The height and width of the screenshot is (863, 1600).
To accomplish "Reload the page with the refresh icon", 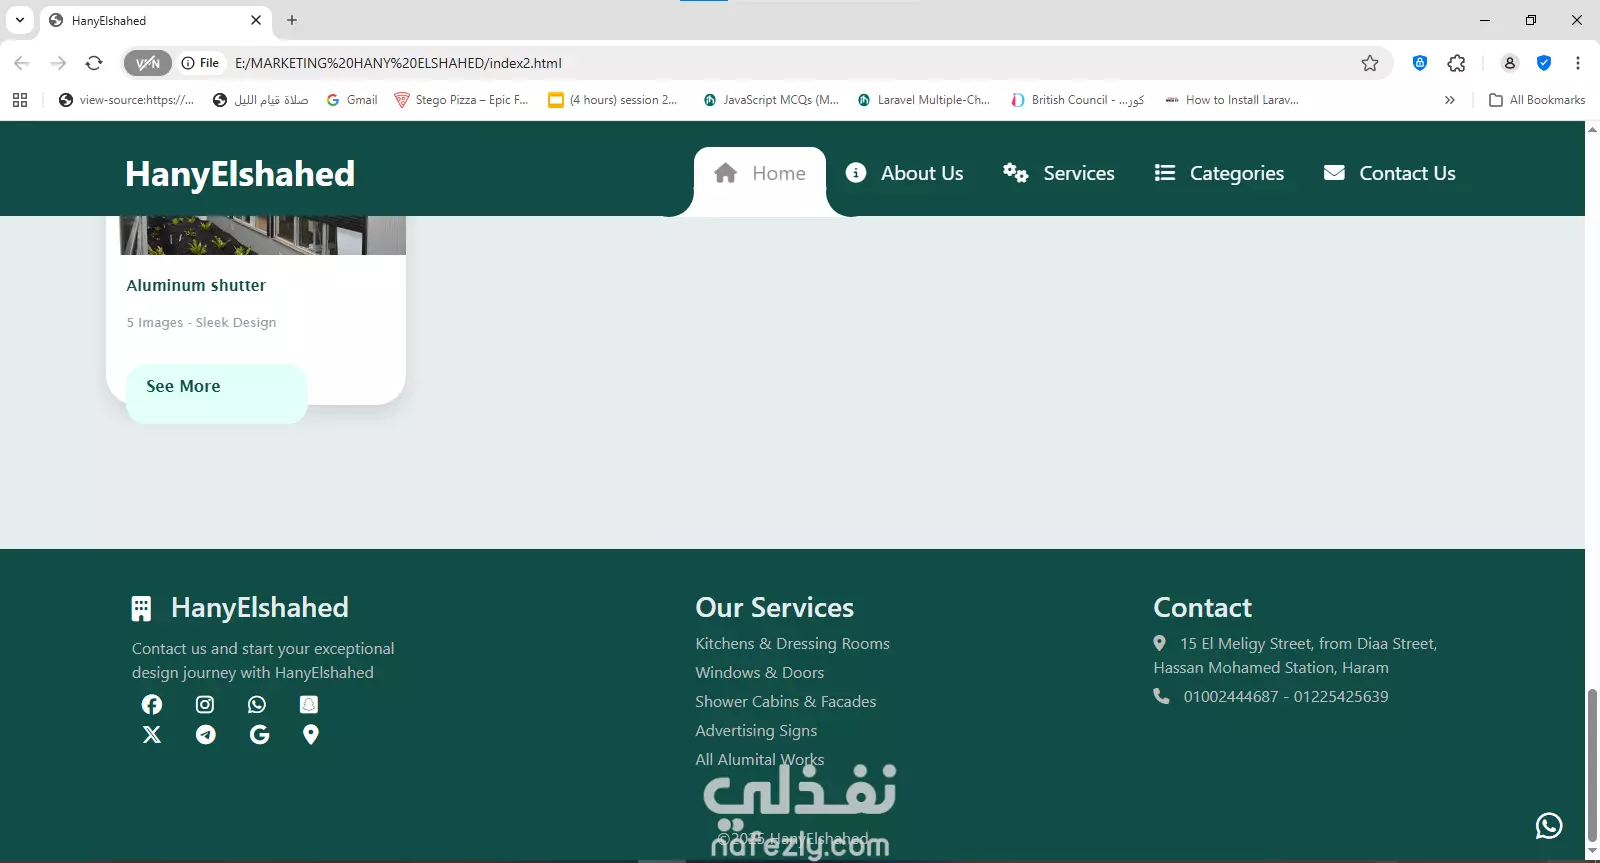I will point(94,63).
